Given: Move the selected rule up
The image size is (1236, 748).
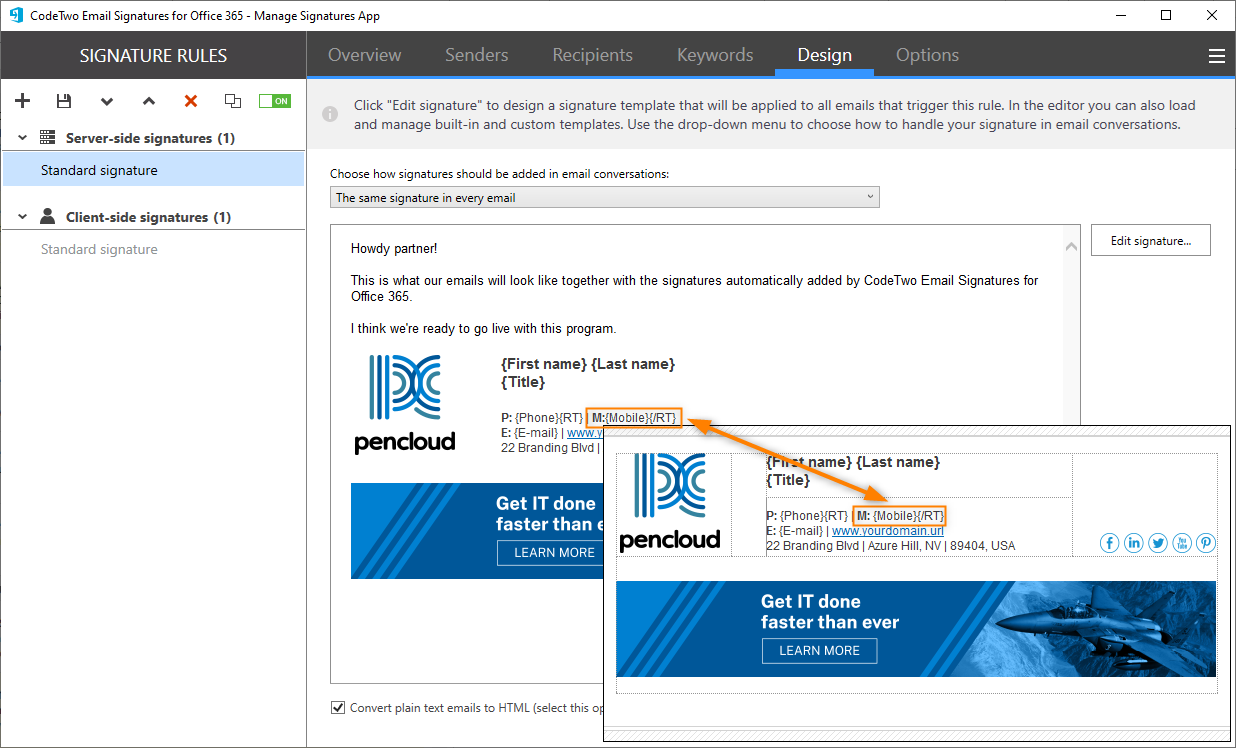Looking at the screenshot, I should coord(148,101).
